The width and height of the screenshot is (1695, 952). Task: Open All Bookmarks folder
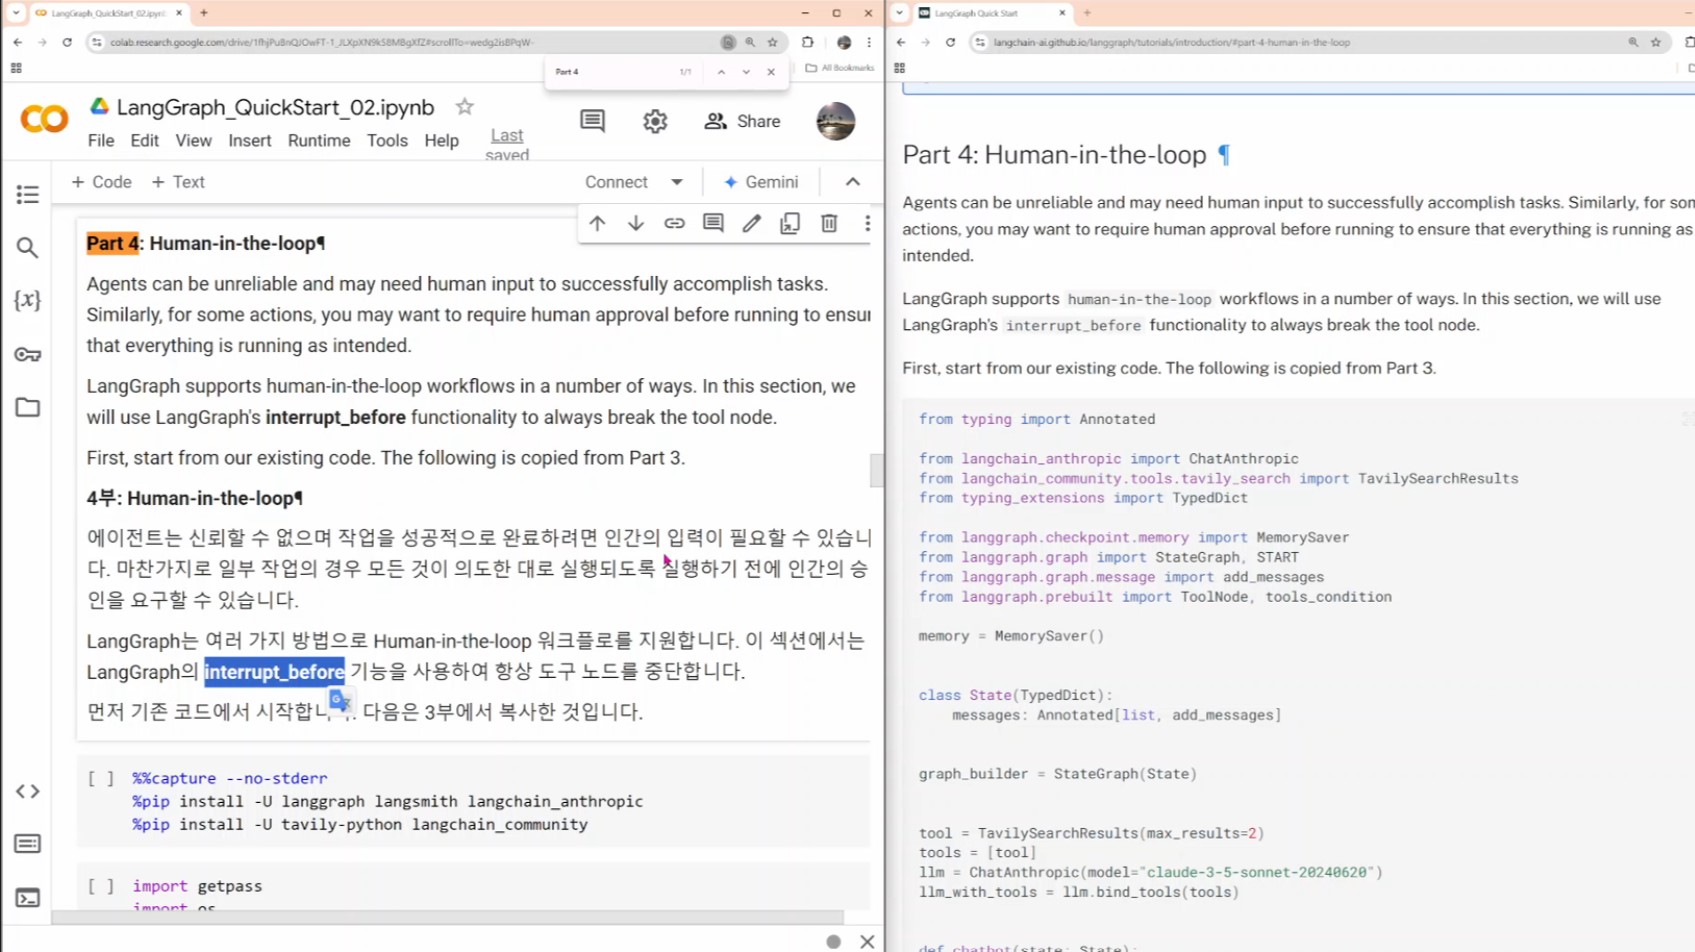[x=840, y=68]
